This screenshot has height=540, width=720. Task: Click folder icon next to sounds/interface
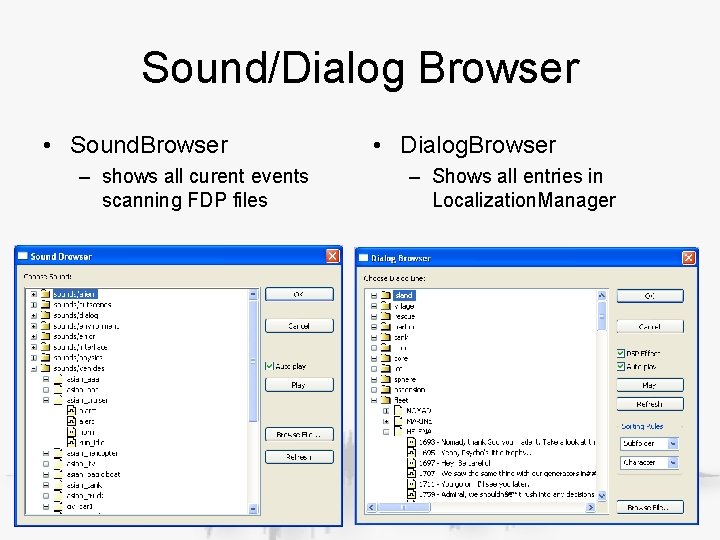[x=45, y=347]
